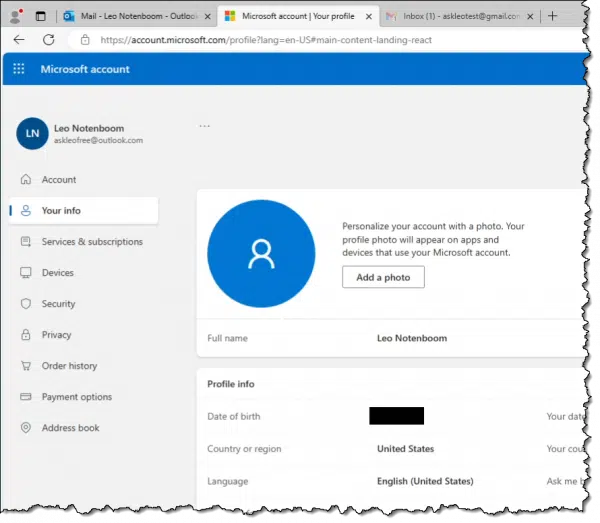The image size is (600, 523).
Task: Select Your info in sidebar
Action: [x=83, y=210]
